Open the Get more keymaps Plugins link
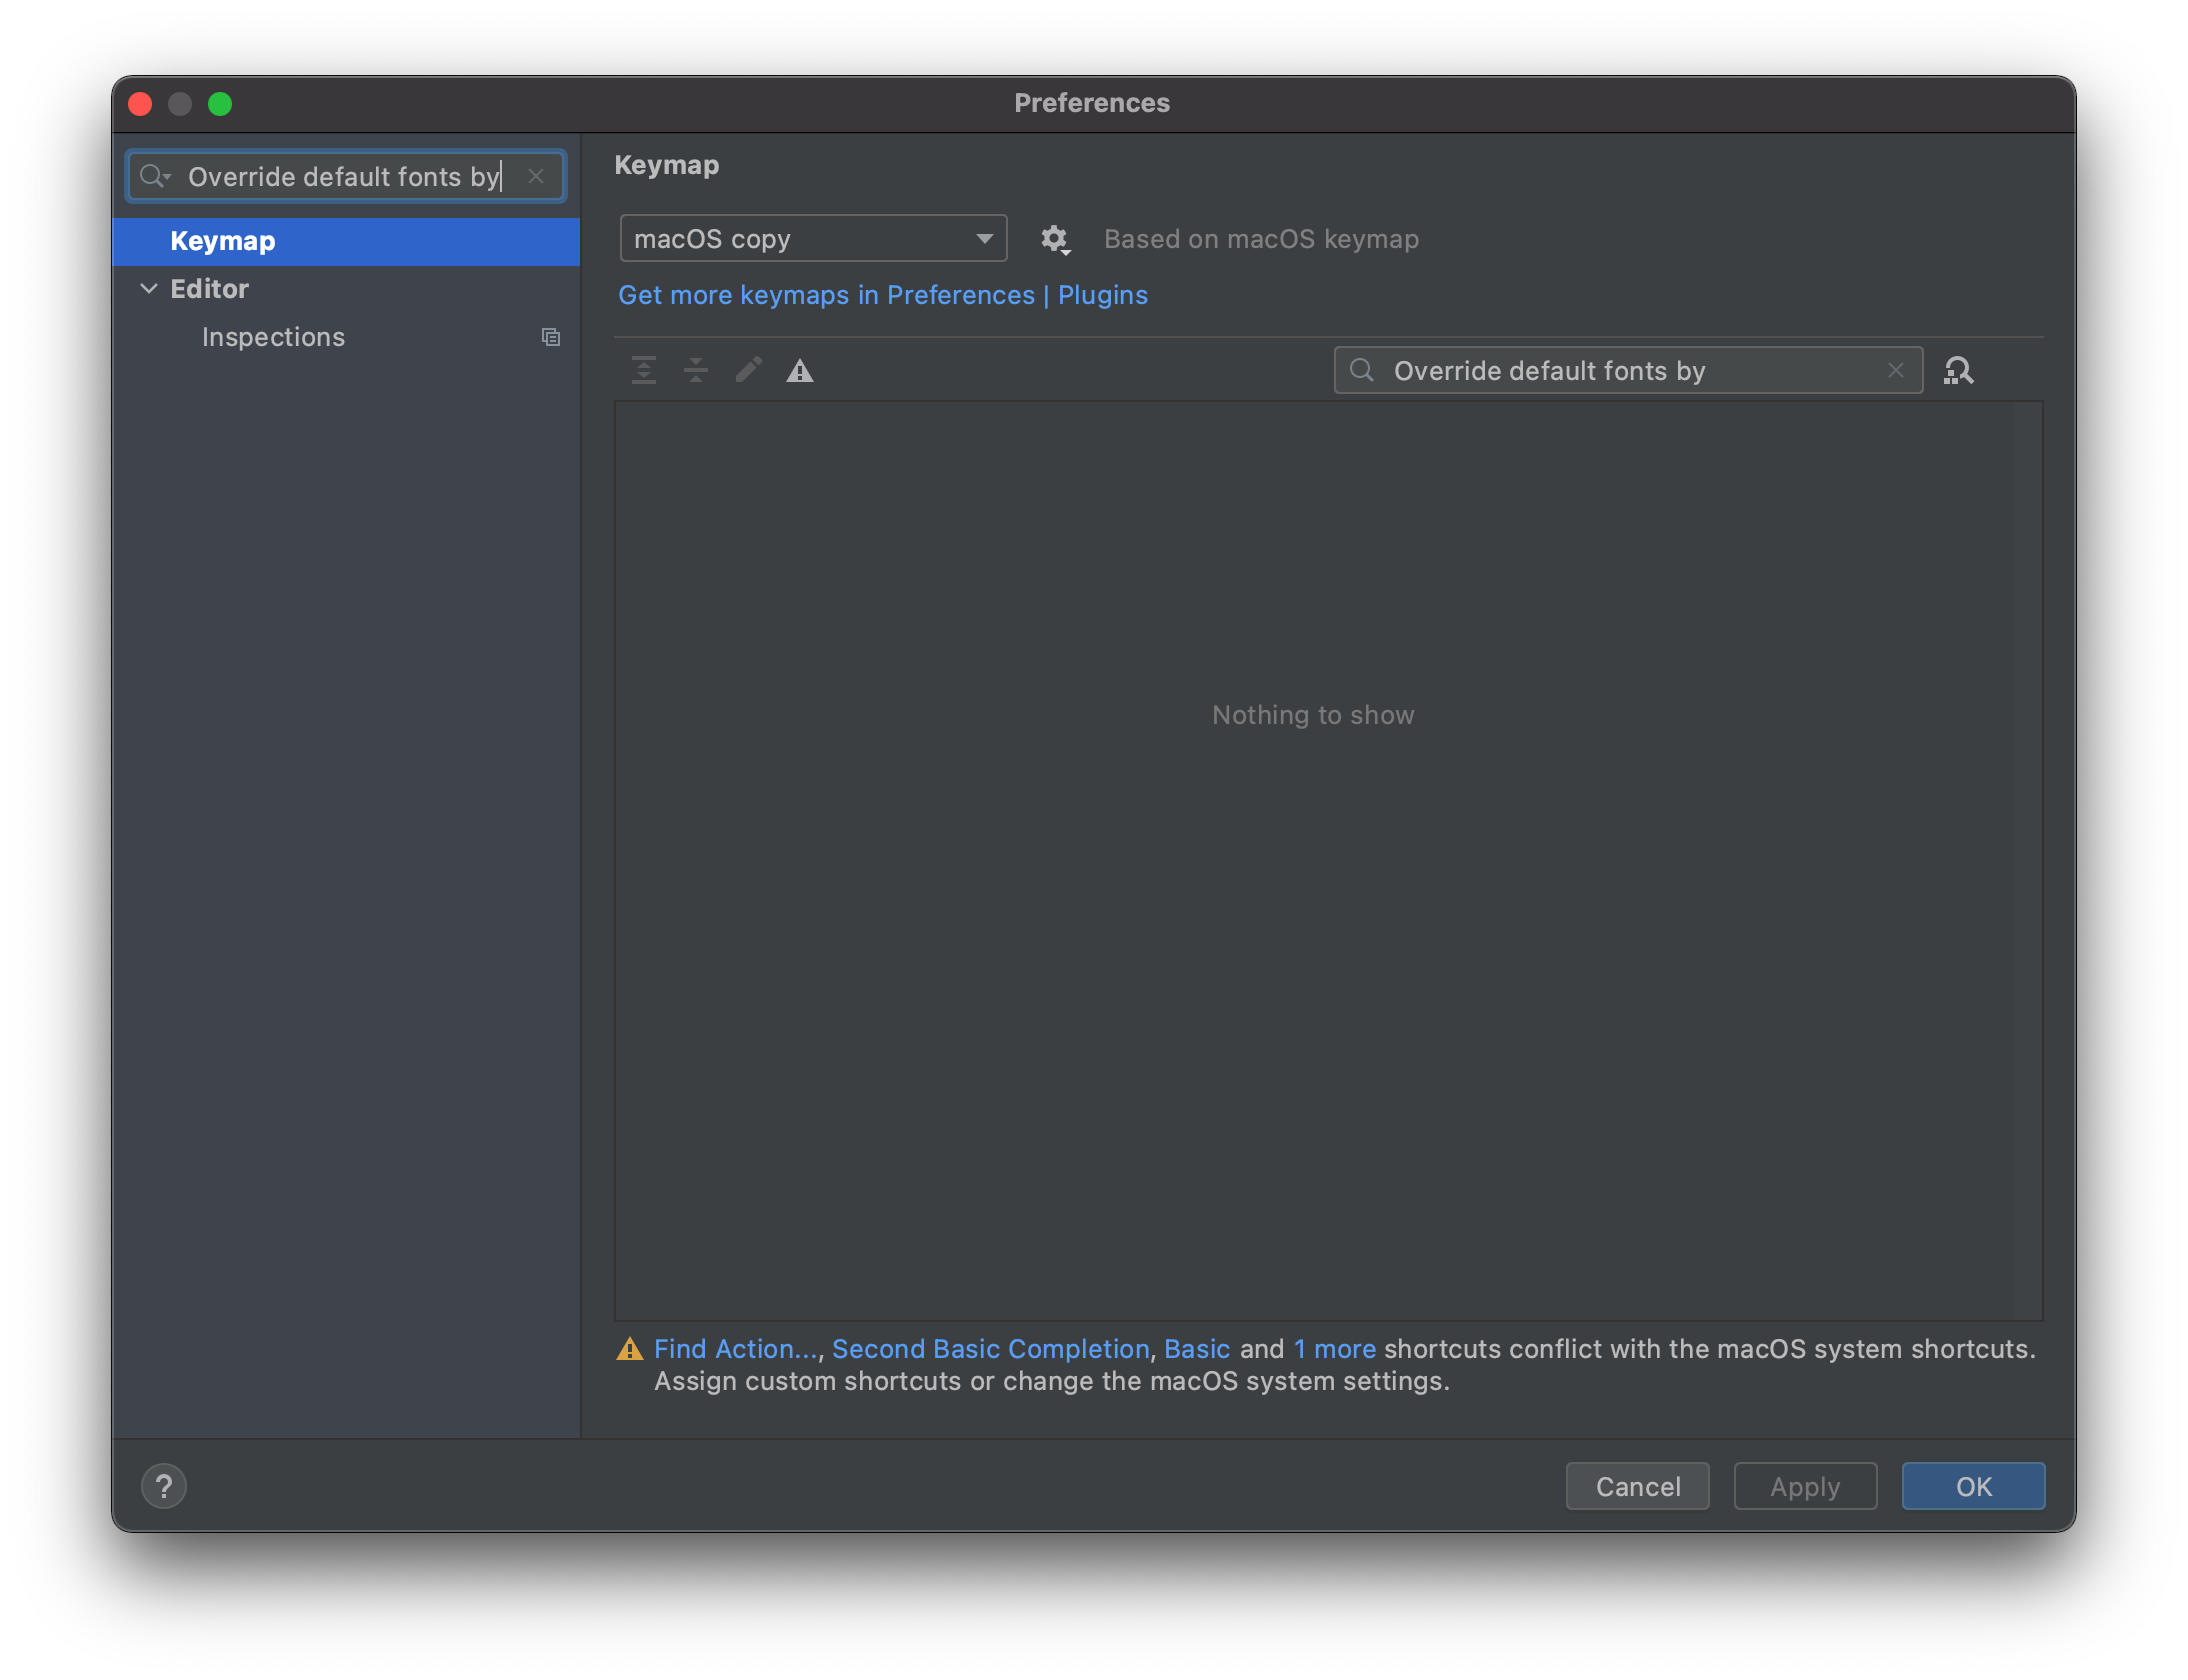 pos(883,295)
